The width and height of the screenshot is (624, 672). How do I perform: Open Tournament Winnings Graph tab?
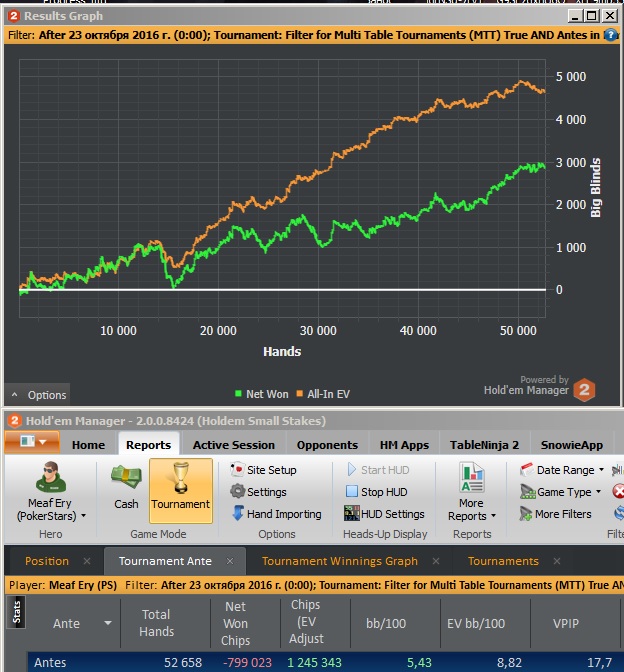pos(339,561)
